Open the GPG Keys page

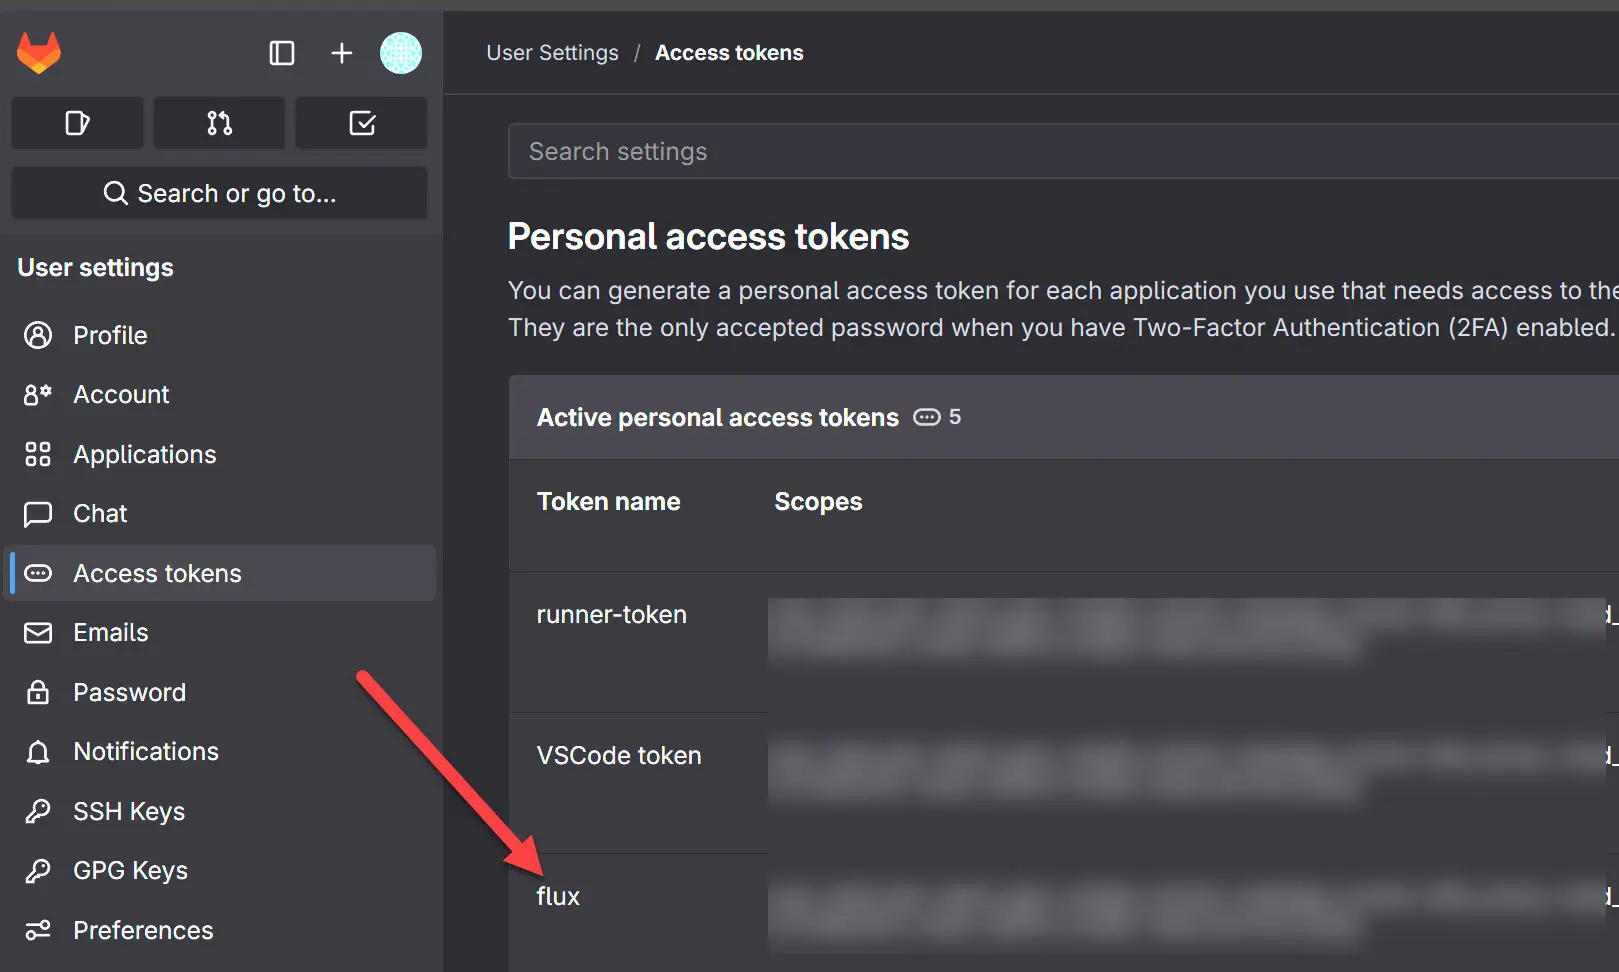point(130,871)
